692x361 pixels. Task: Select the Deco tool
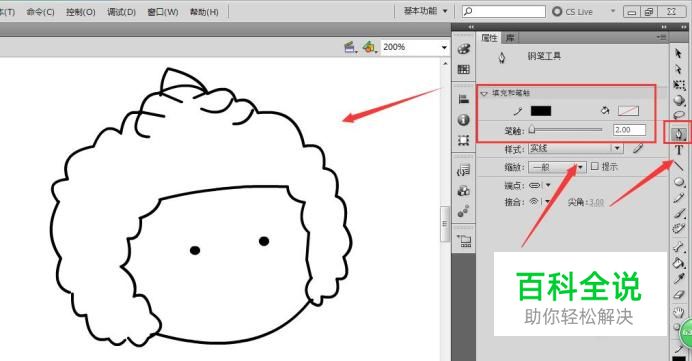pyautogui.click(x=679, y=228)
